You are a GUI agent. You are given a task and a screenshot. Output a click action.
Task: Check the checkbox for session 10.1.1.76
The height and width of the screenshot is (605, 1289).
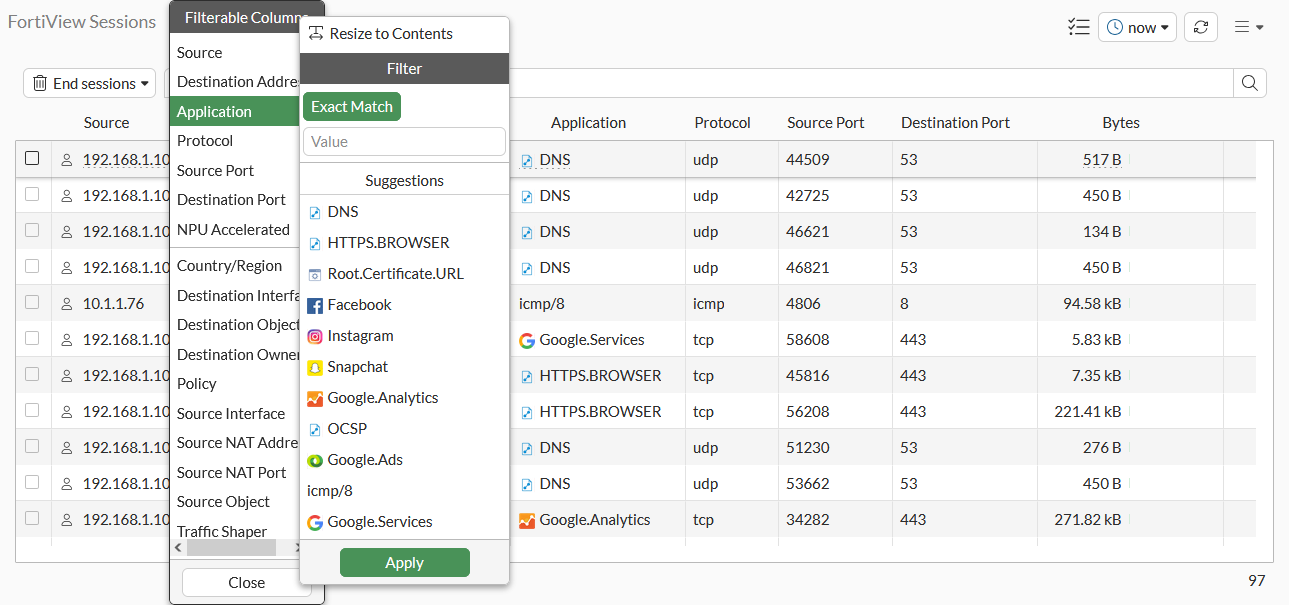coord(31,302)
